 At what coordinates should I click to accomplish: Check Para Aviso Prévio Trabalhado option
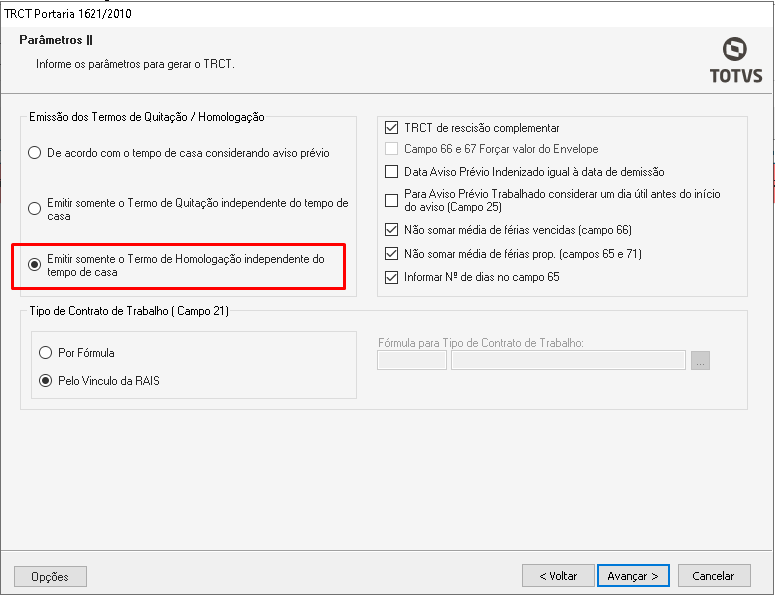391,200
